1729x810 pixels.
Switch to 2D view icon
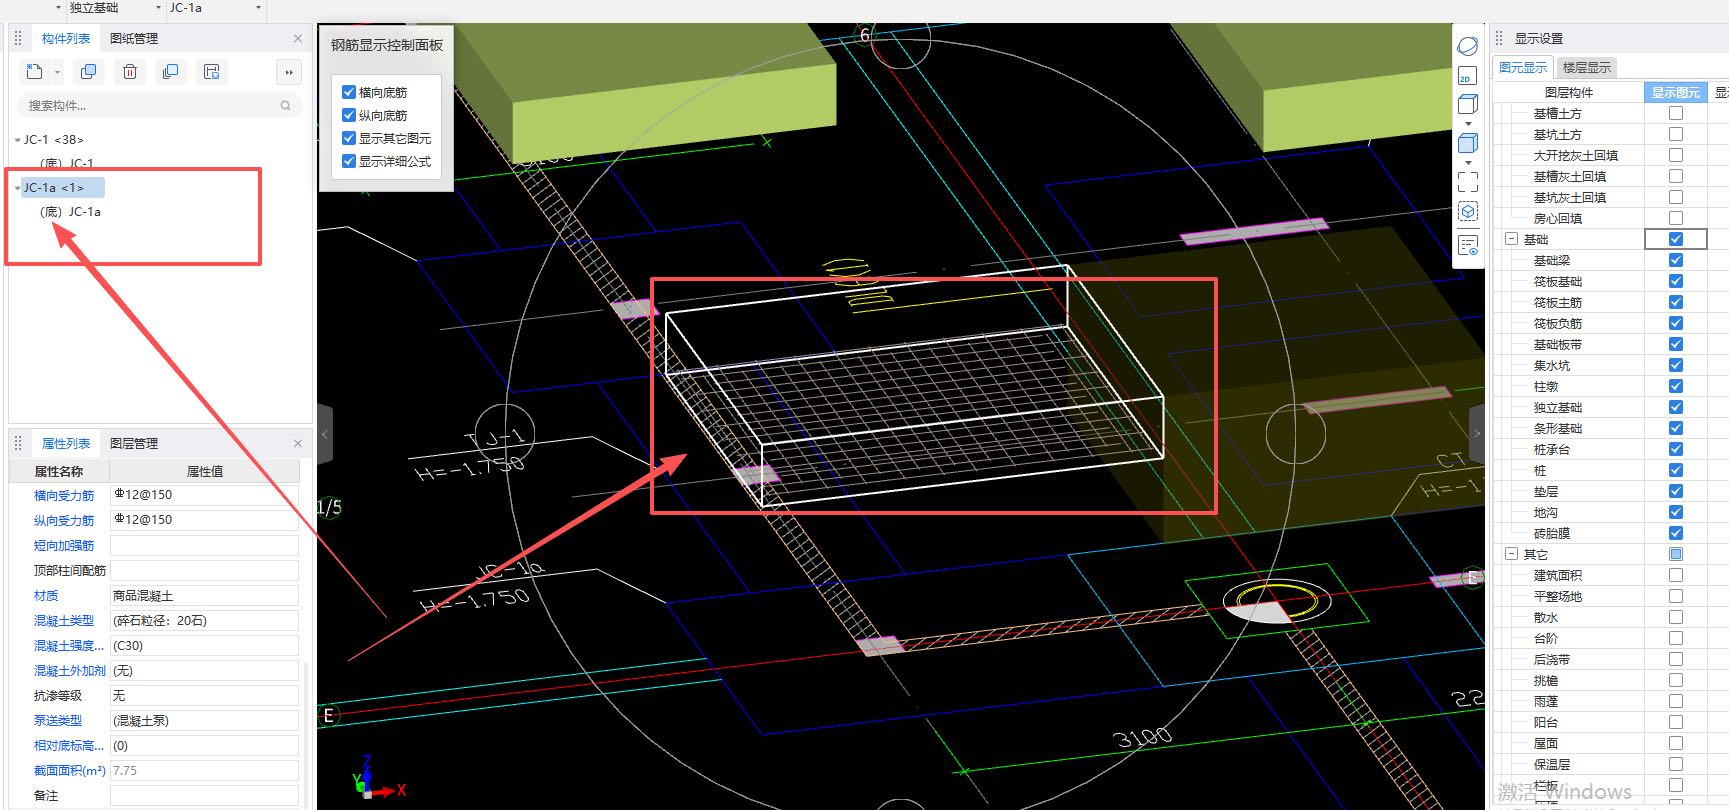[x=1467, y=76]
